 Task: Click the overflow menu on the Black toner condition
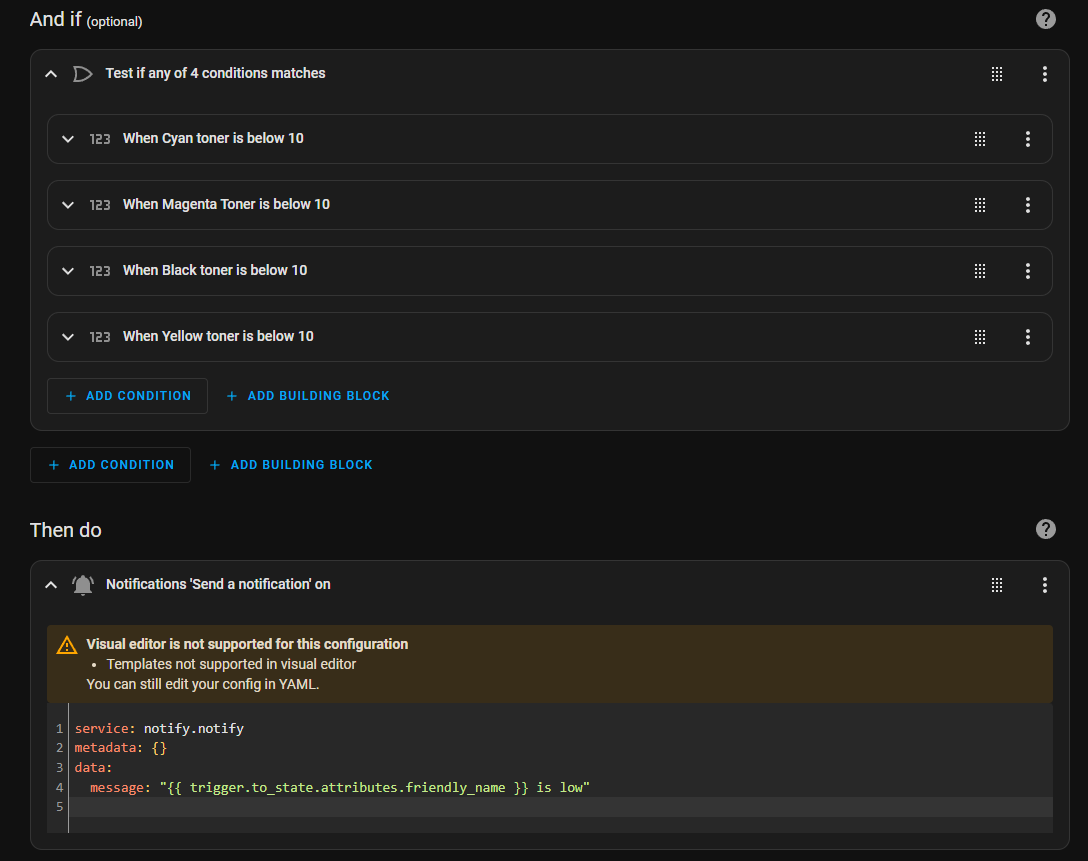pyautogui.click(x=1028, y=270)
